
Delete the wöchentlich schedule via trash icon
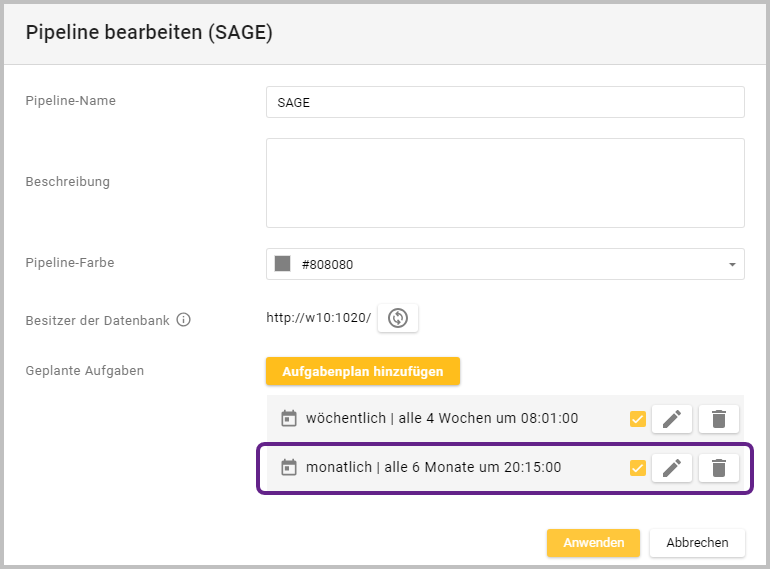point(718,419)
